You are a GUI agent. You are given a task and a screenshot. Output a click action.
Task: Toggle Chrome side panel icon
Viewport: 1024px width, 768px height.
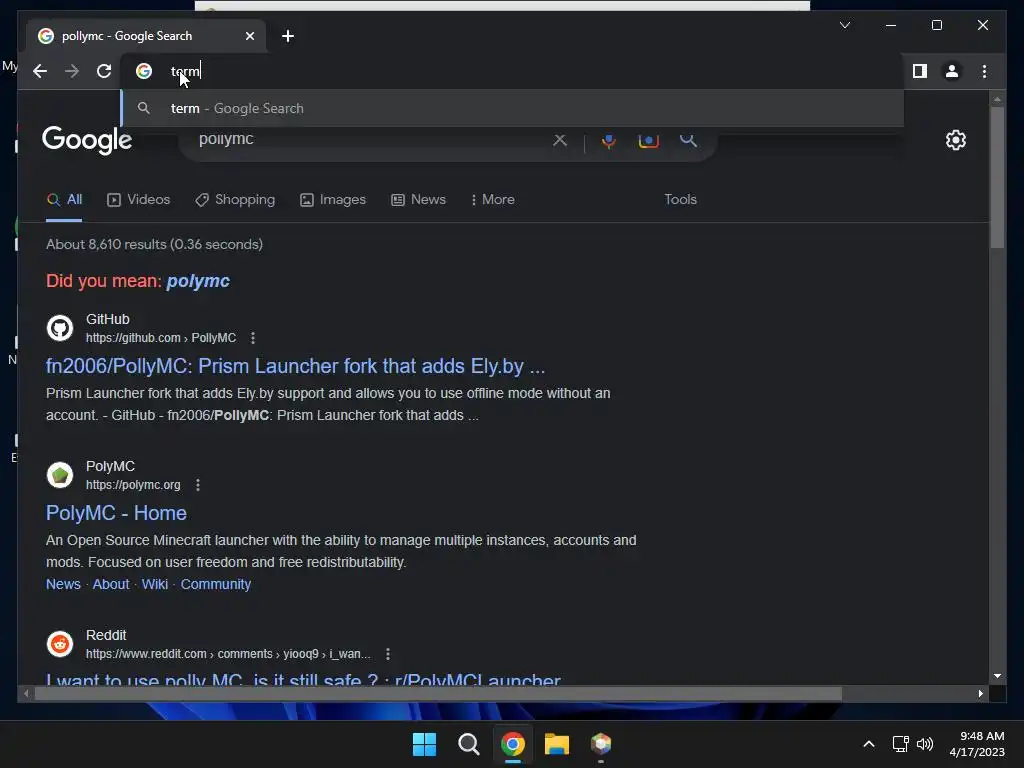point(920,71)
